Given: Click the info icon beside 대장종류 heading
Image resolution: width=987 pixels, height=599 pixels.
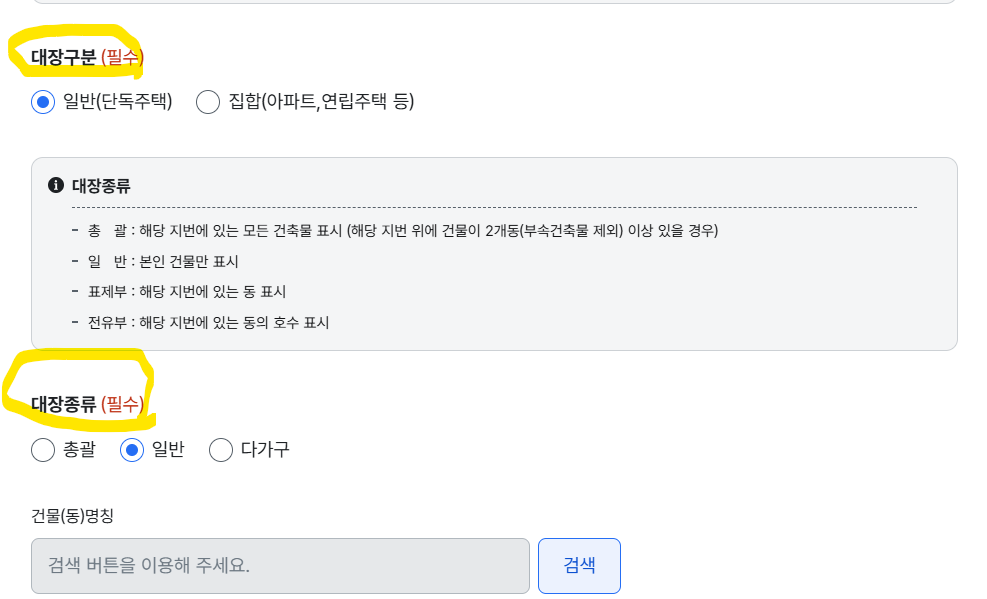Looking at the screenshot, I should pyautogui.click(x=56, y=185).
